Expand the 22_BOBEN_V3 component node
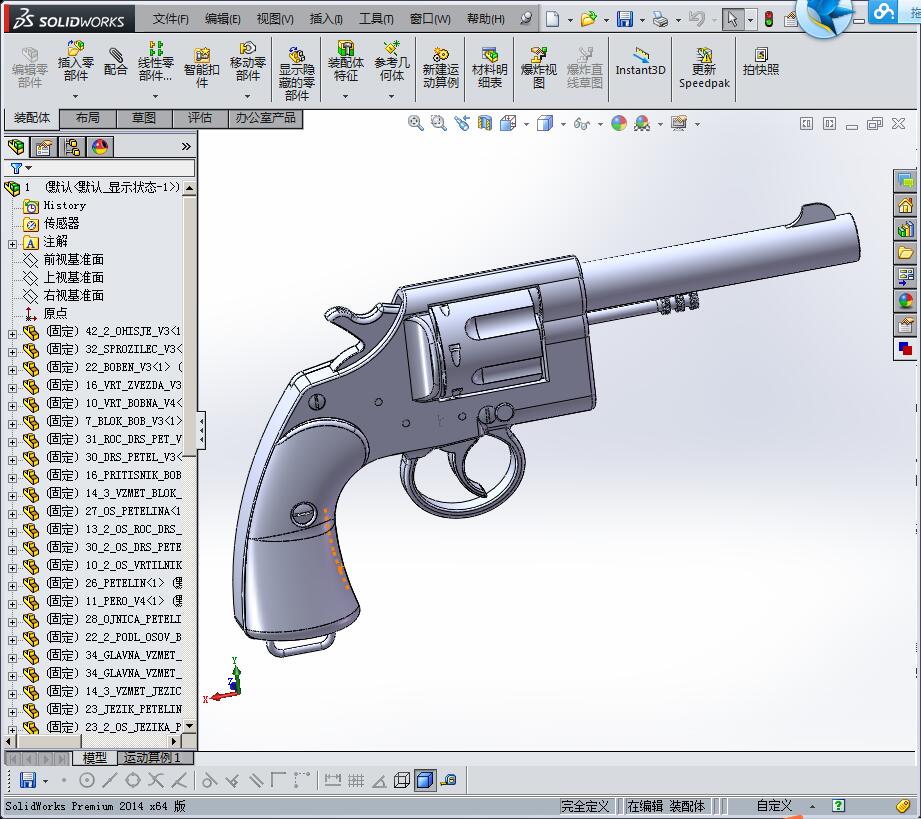The height and width of the screenshot is (819, 921). pos(12,370)
